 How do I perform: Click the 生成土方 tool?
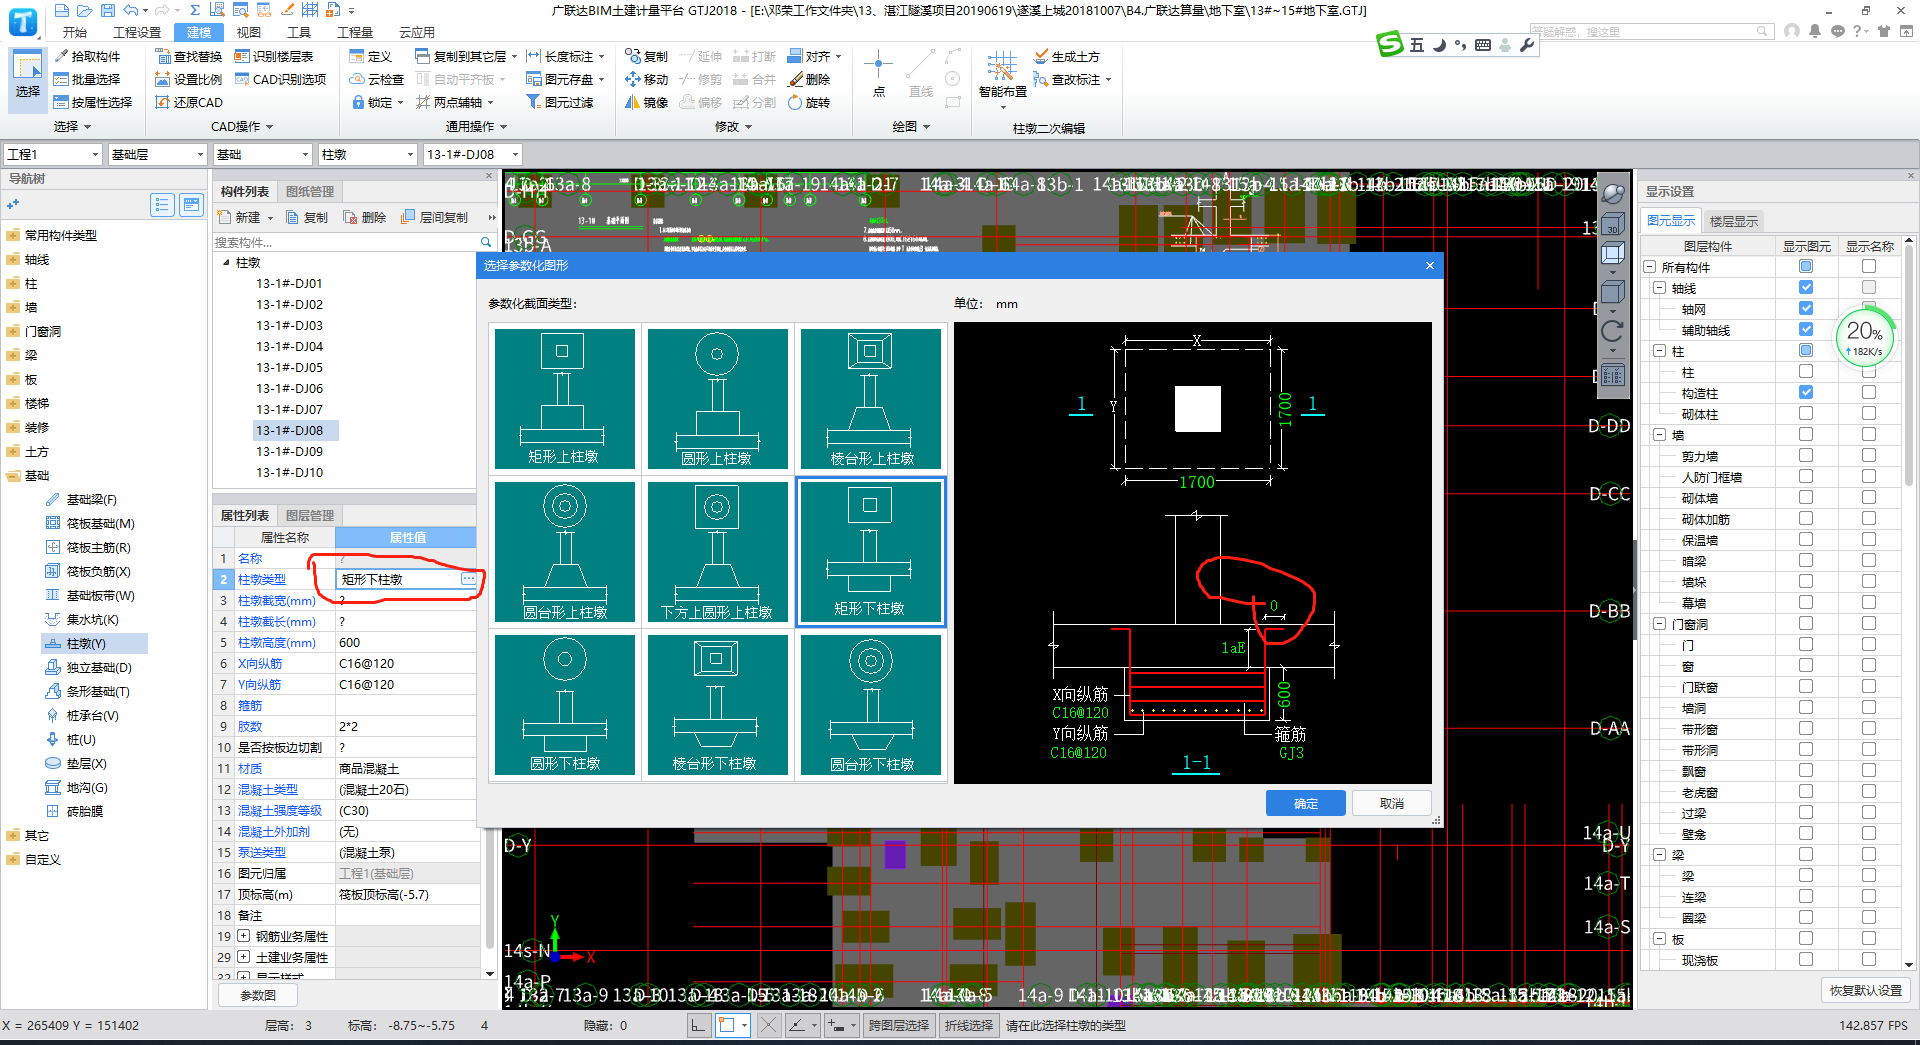(1066, 56)
